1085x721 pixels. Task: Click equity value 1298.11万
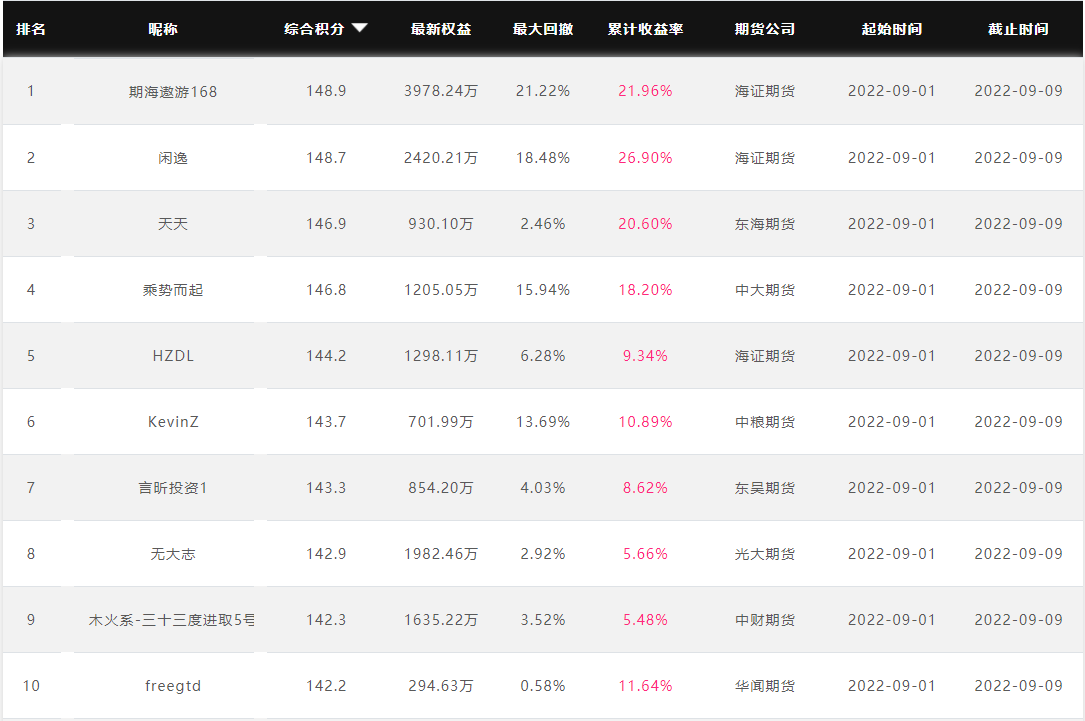441,356
